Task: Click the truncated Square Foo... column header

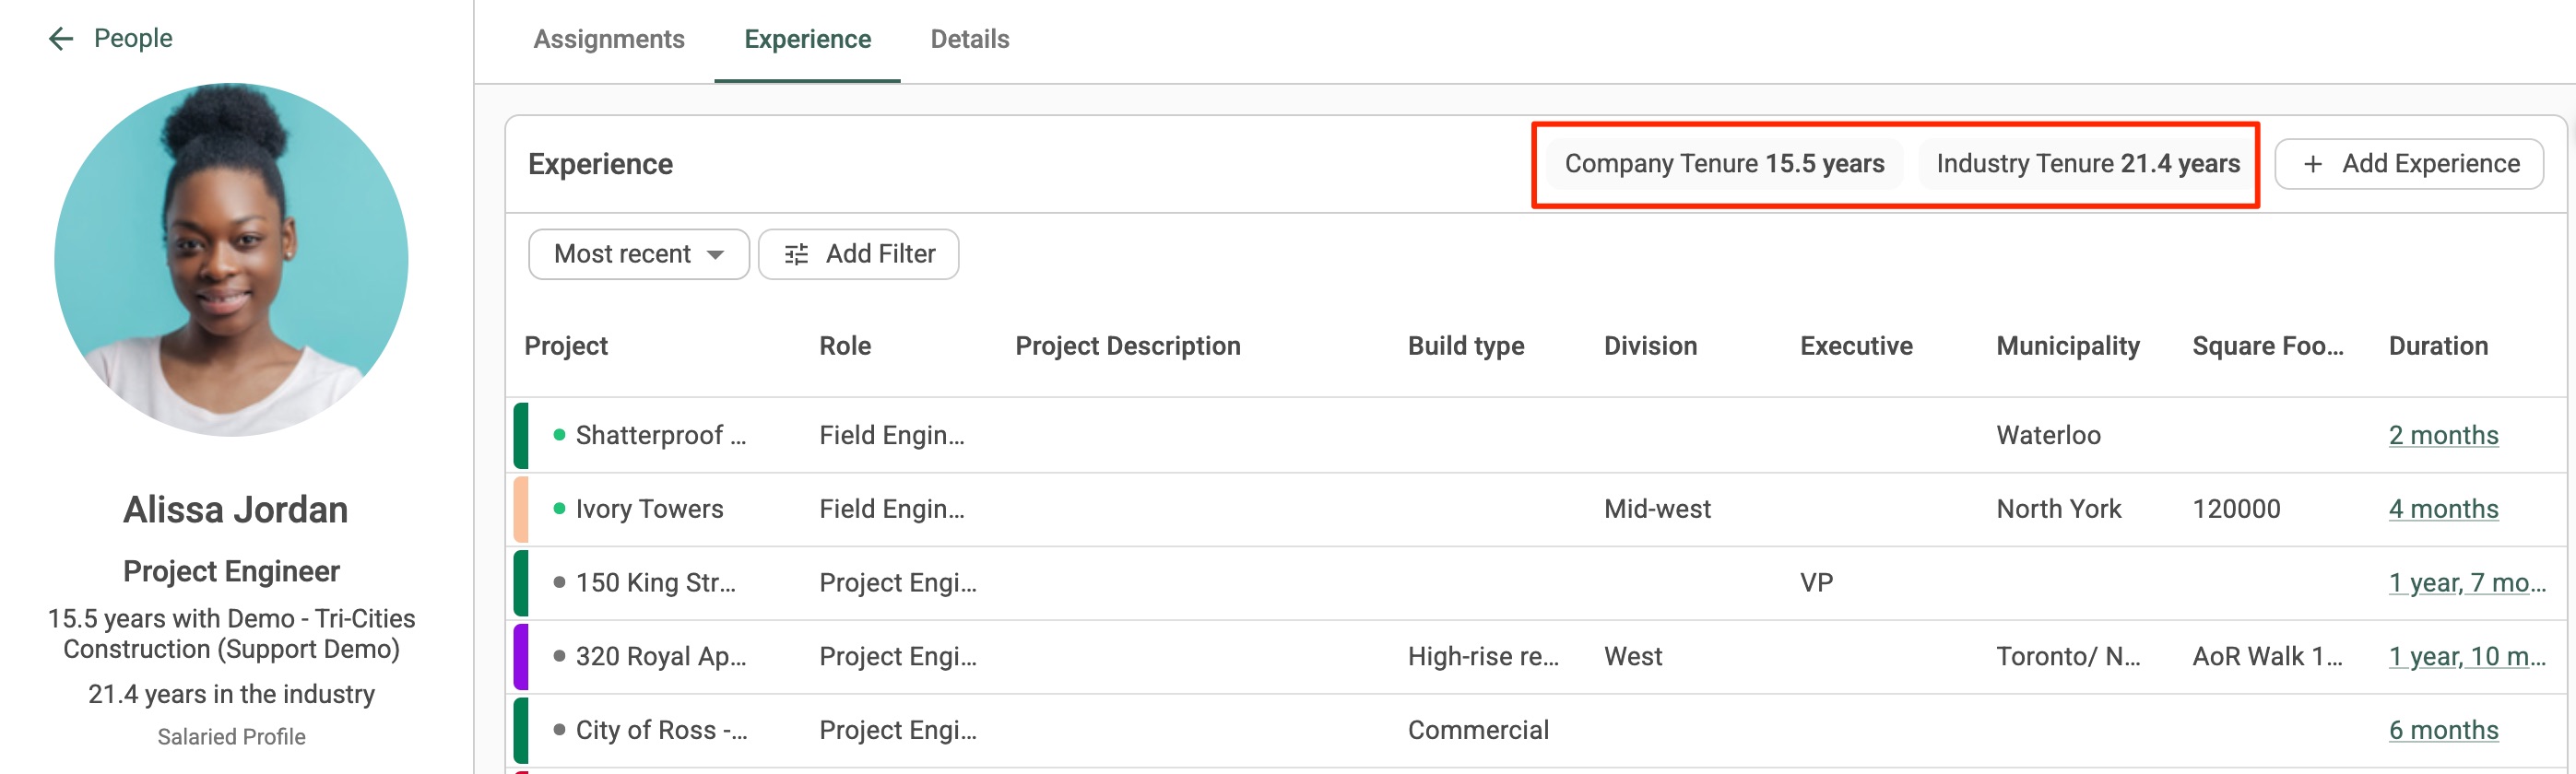Action: (x=2267, y=346)
